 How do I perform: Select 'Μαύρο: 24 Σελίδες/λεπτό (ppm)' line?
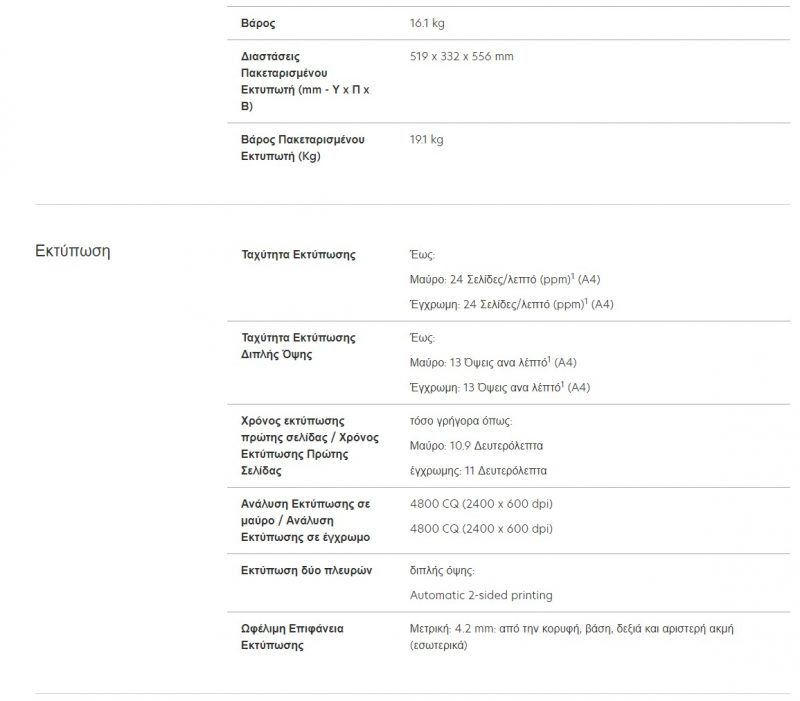505,279
